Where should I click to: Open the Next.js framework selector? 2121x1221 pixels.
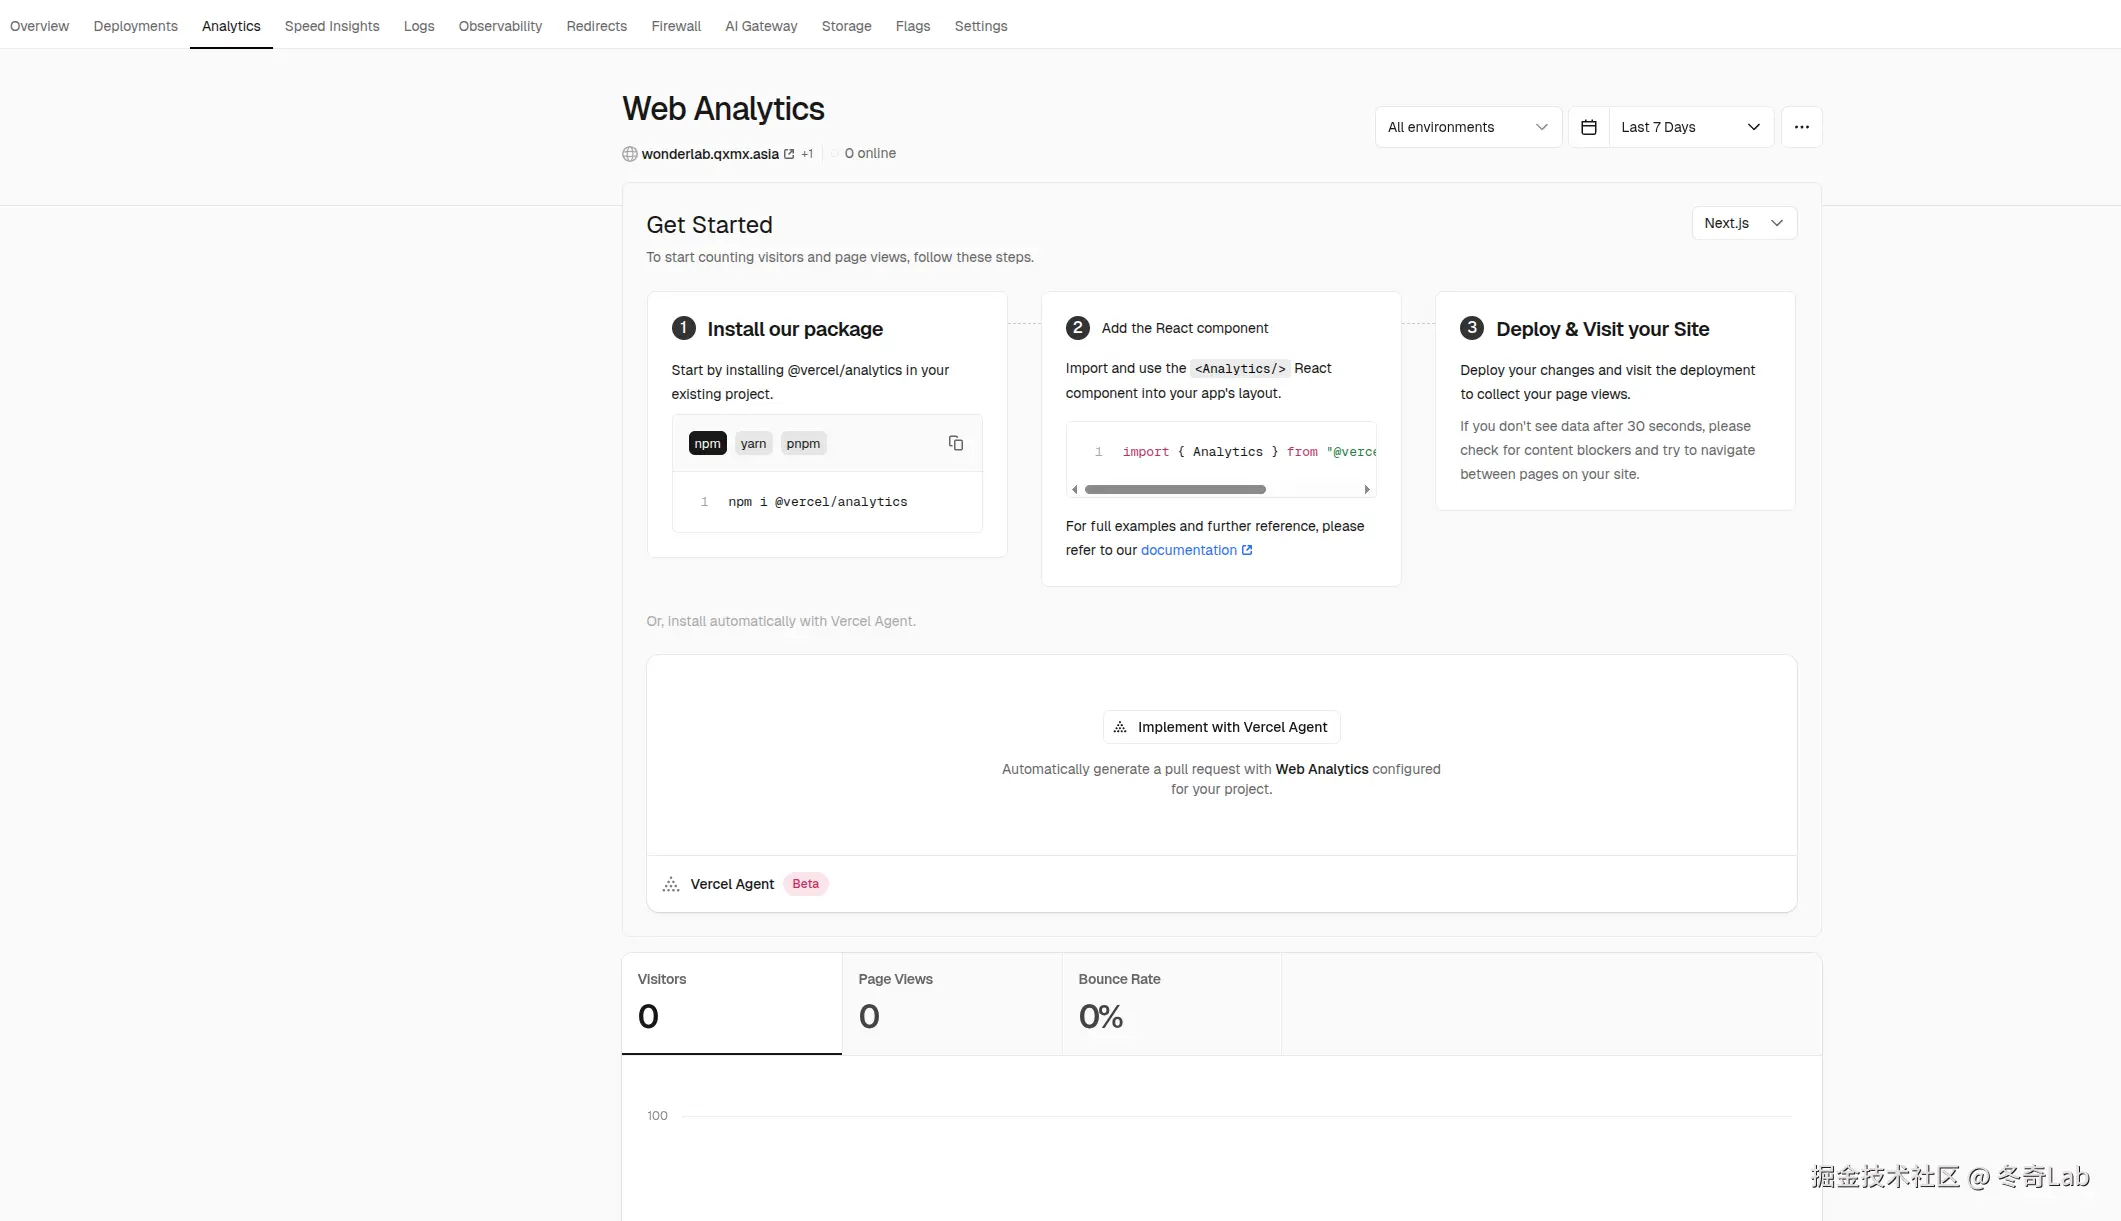(x=1743, y=223)
